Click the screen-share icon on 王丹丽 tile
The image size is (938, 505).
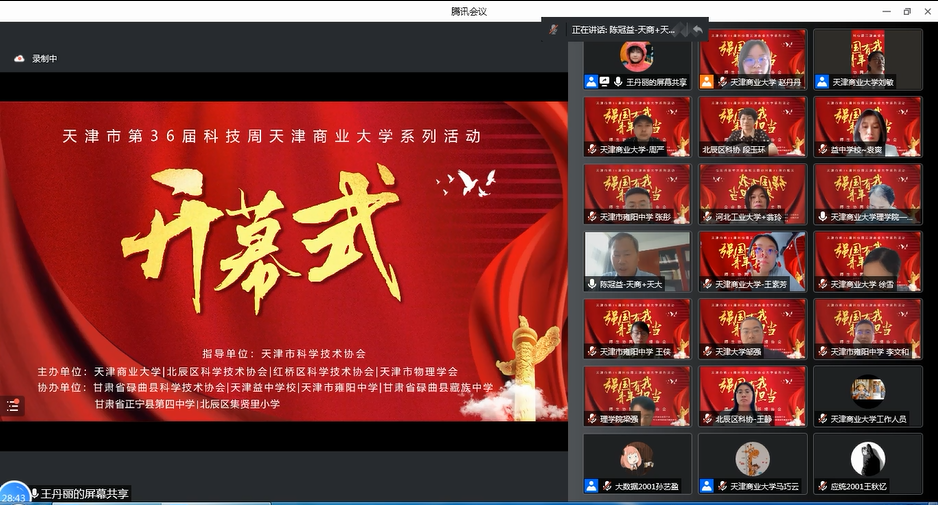(x=606, y=82)
